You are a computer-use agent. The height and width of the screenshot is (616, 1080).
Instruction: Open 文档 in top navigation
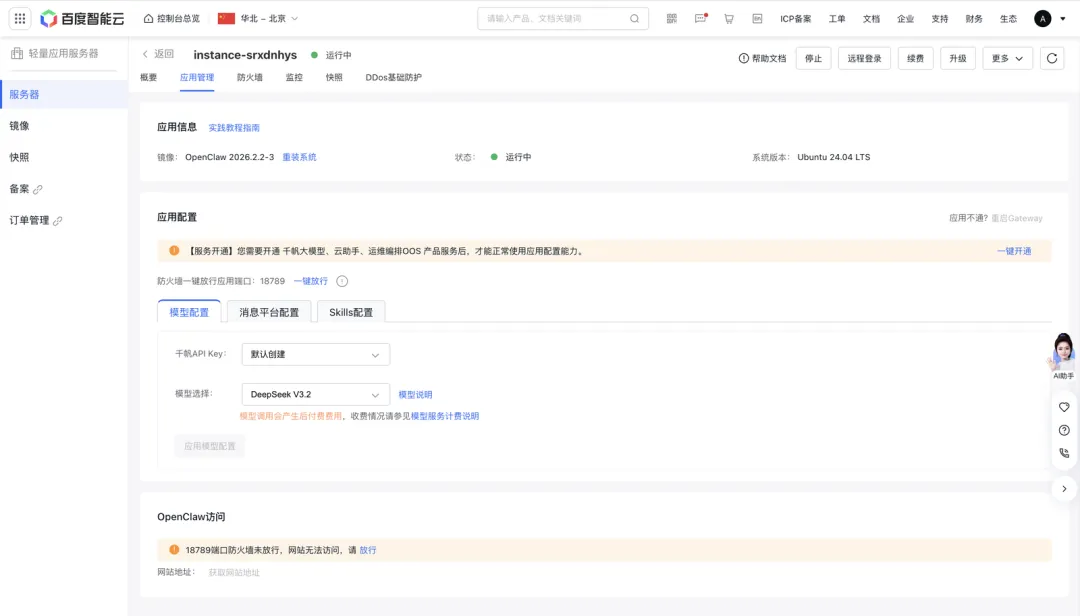tap(871, 19)
